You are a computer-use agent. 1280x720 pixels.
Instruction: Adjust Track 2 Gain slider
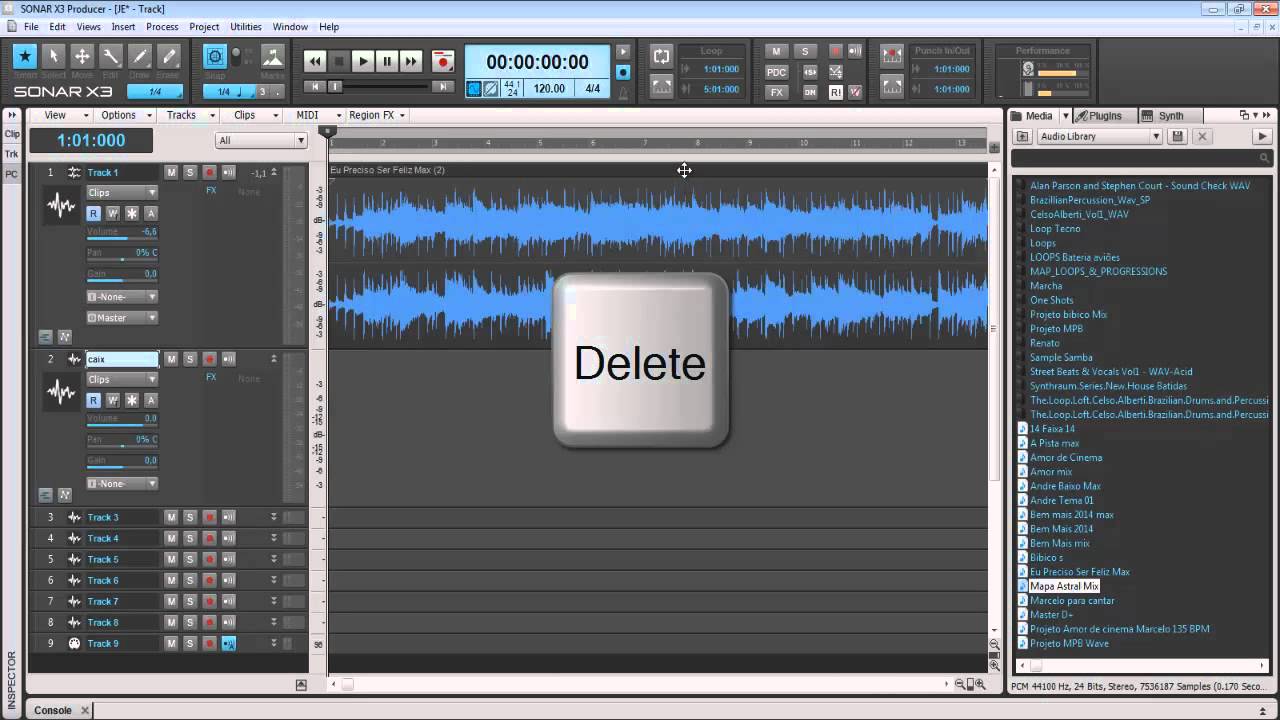pos(122,463)
